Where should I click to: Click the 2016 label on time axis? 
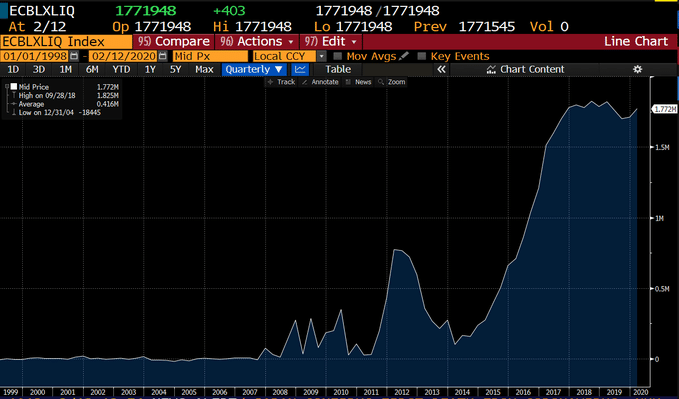point(523,392)
